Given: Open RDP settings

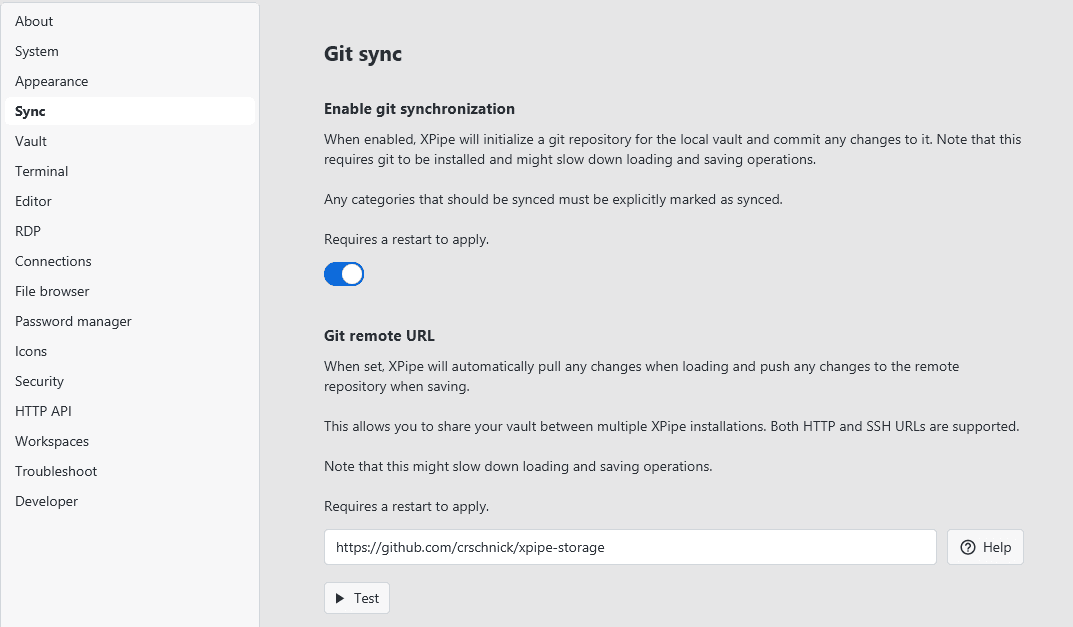Looking at the screenshot, I should point(28,231).
